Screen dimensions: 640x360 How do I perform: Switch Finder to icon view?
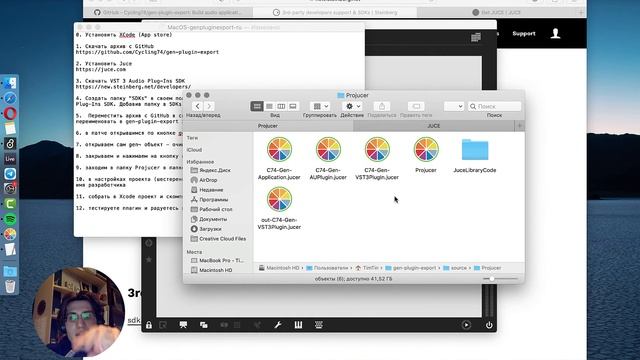(x=257, y=106)
